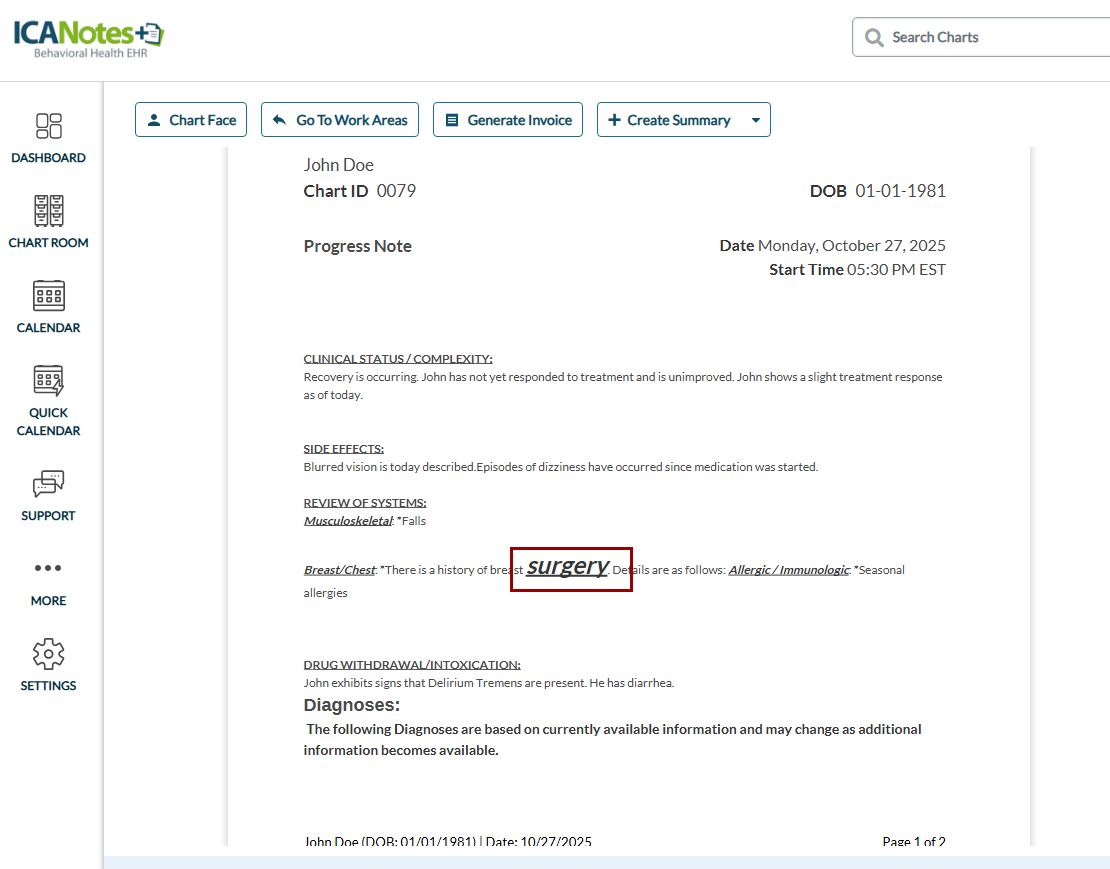Open the Support chat icon
This screenshot has height=869, width=1110.
coord(49,484)
